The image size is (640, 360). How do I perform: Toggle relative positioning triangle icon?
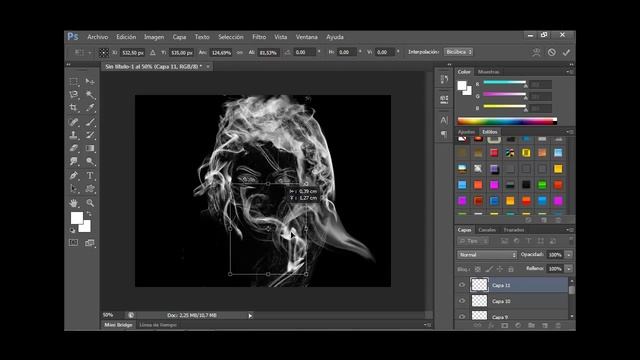[x=152, y=53]
